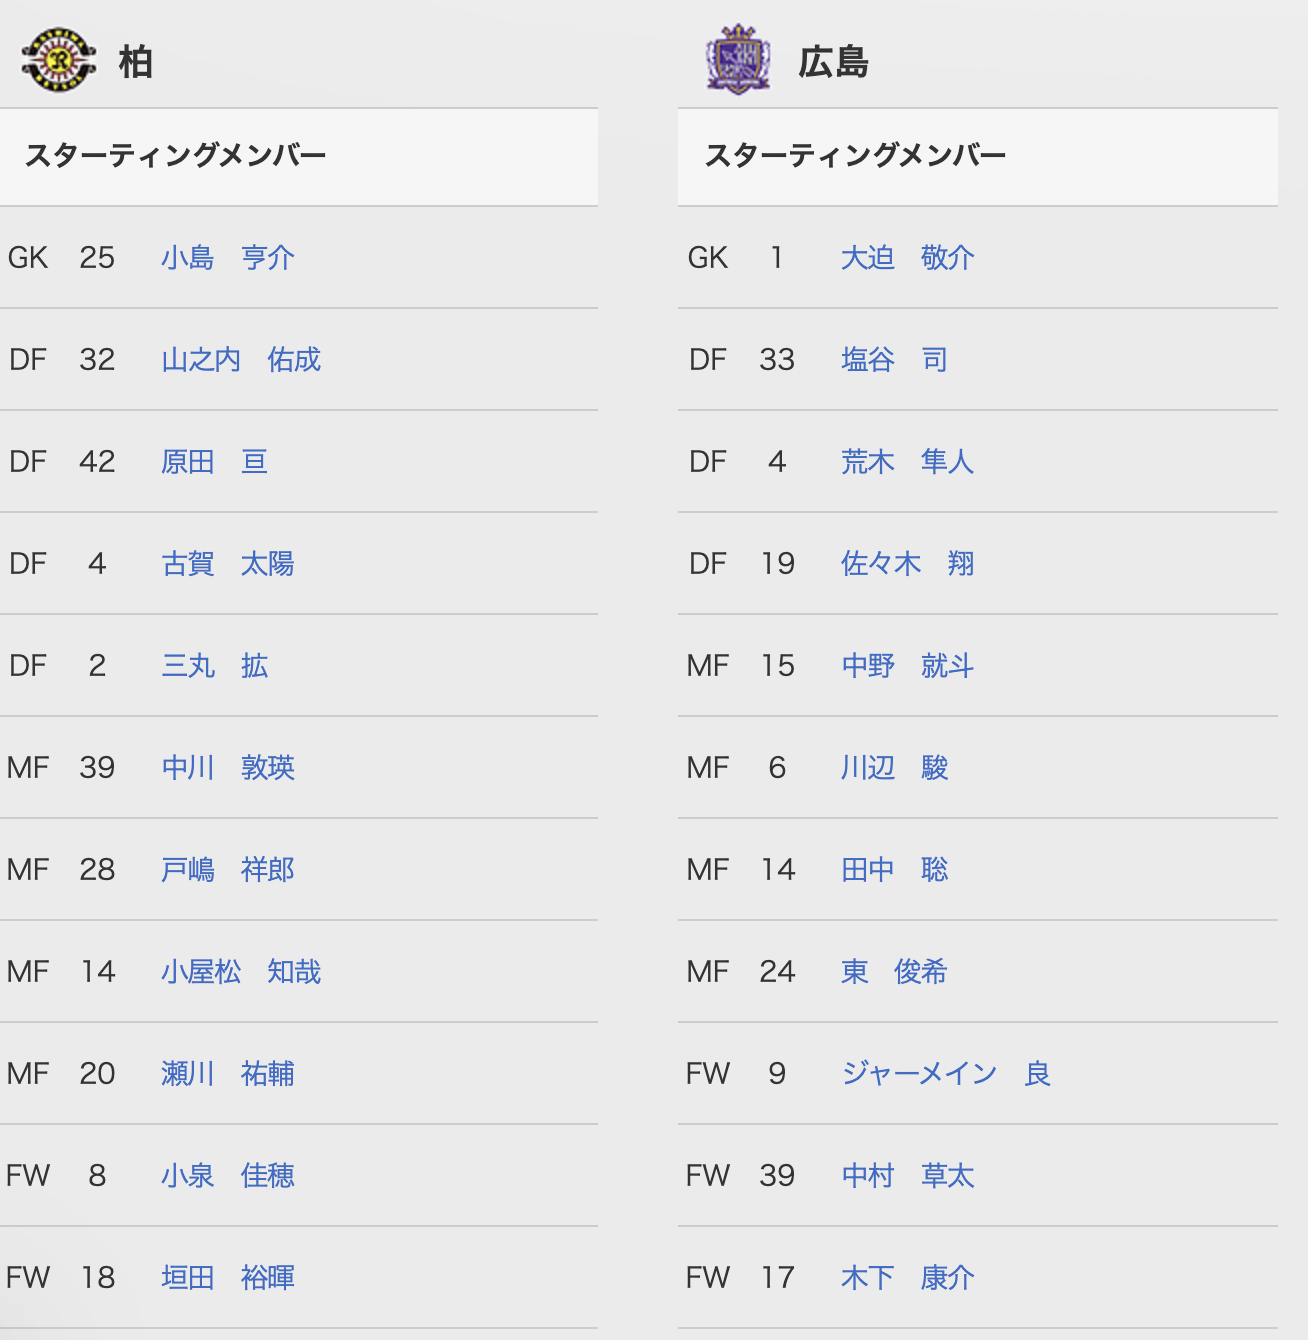Screen dimensions: 1308x1340
Task: Open 中村 草太 player page
Action: pyautogui.click(x=907, y=1176)
